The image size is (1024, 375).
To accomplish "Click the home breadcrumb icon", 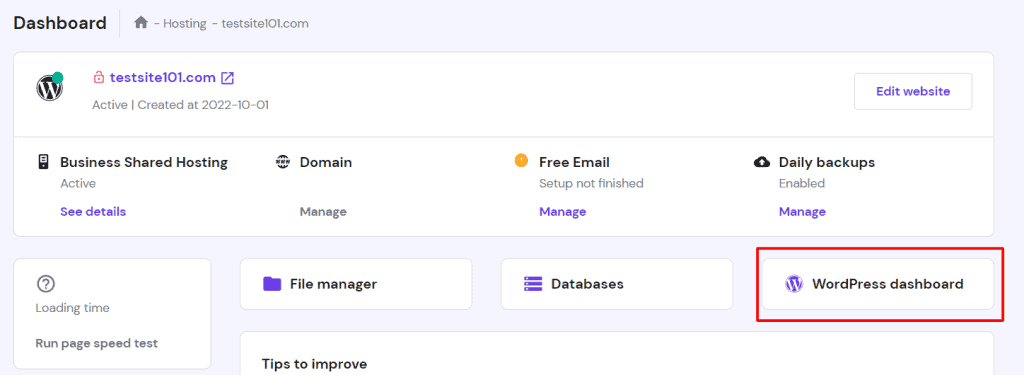I will tap(140, 23).
